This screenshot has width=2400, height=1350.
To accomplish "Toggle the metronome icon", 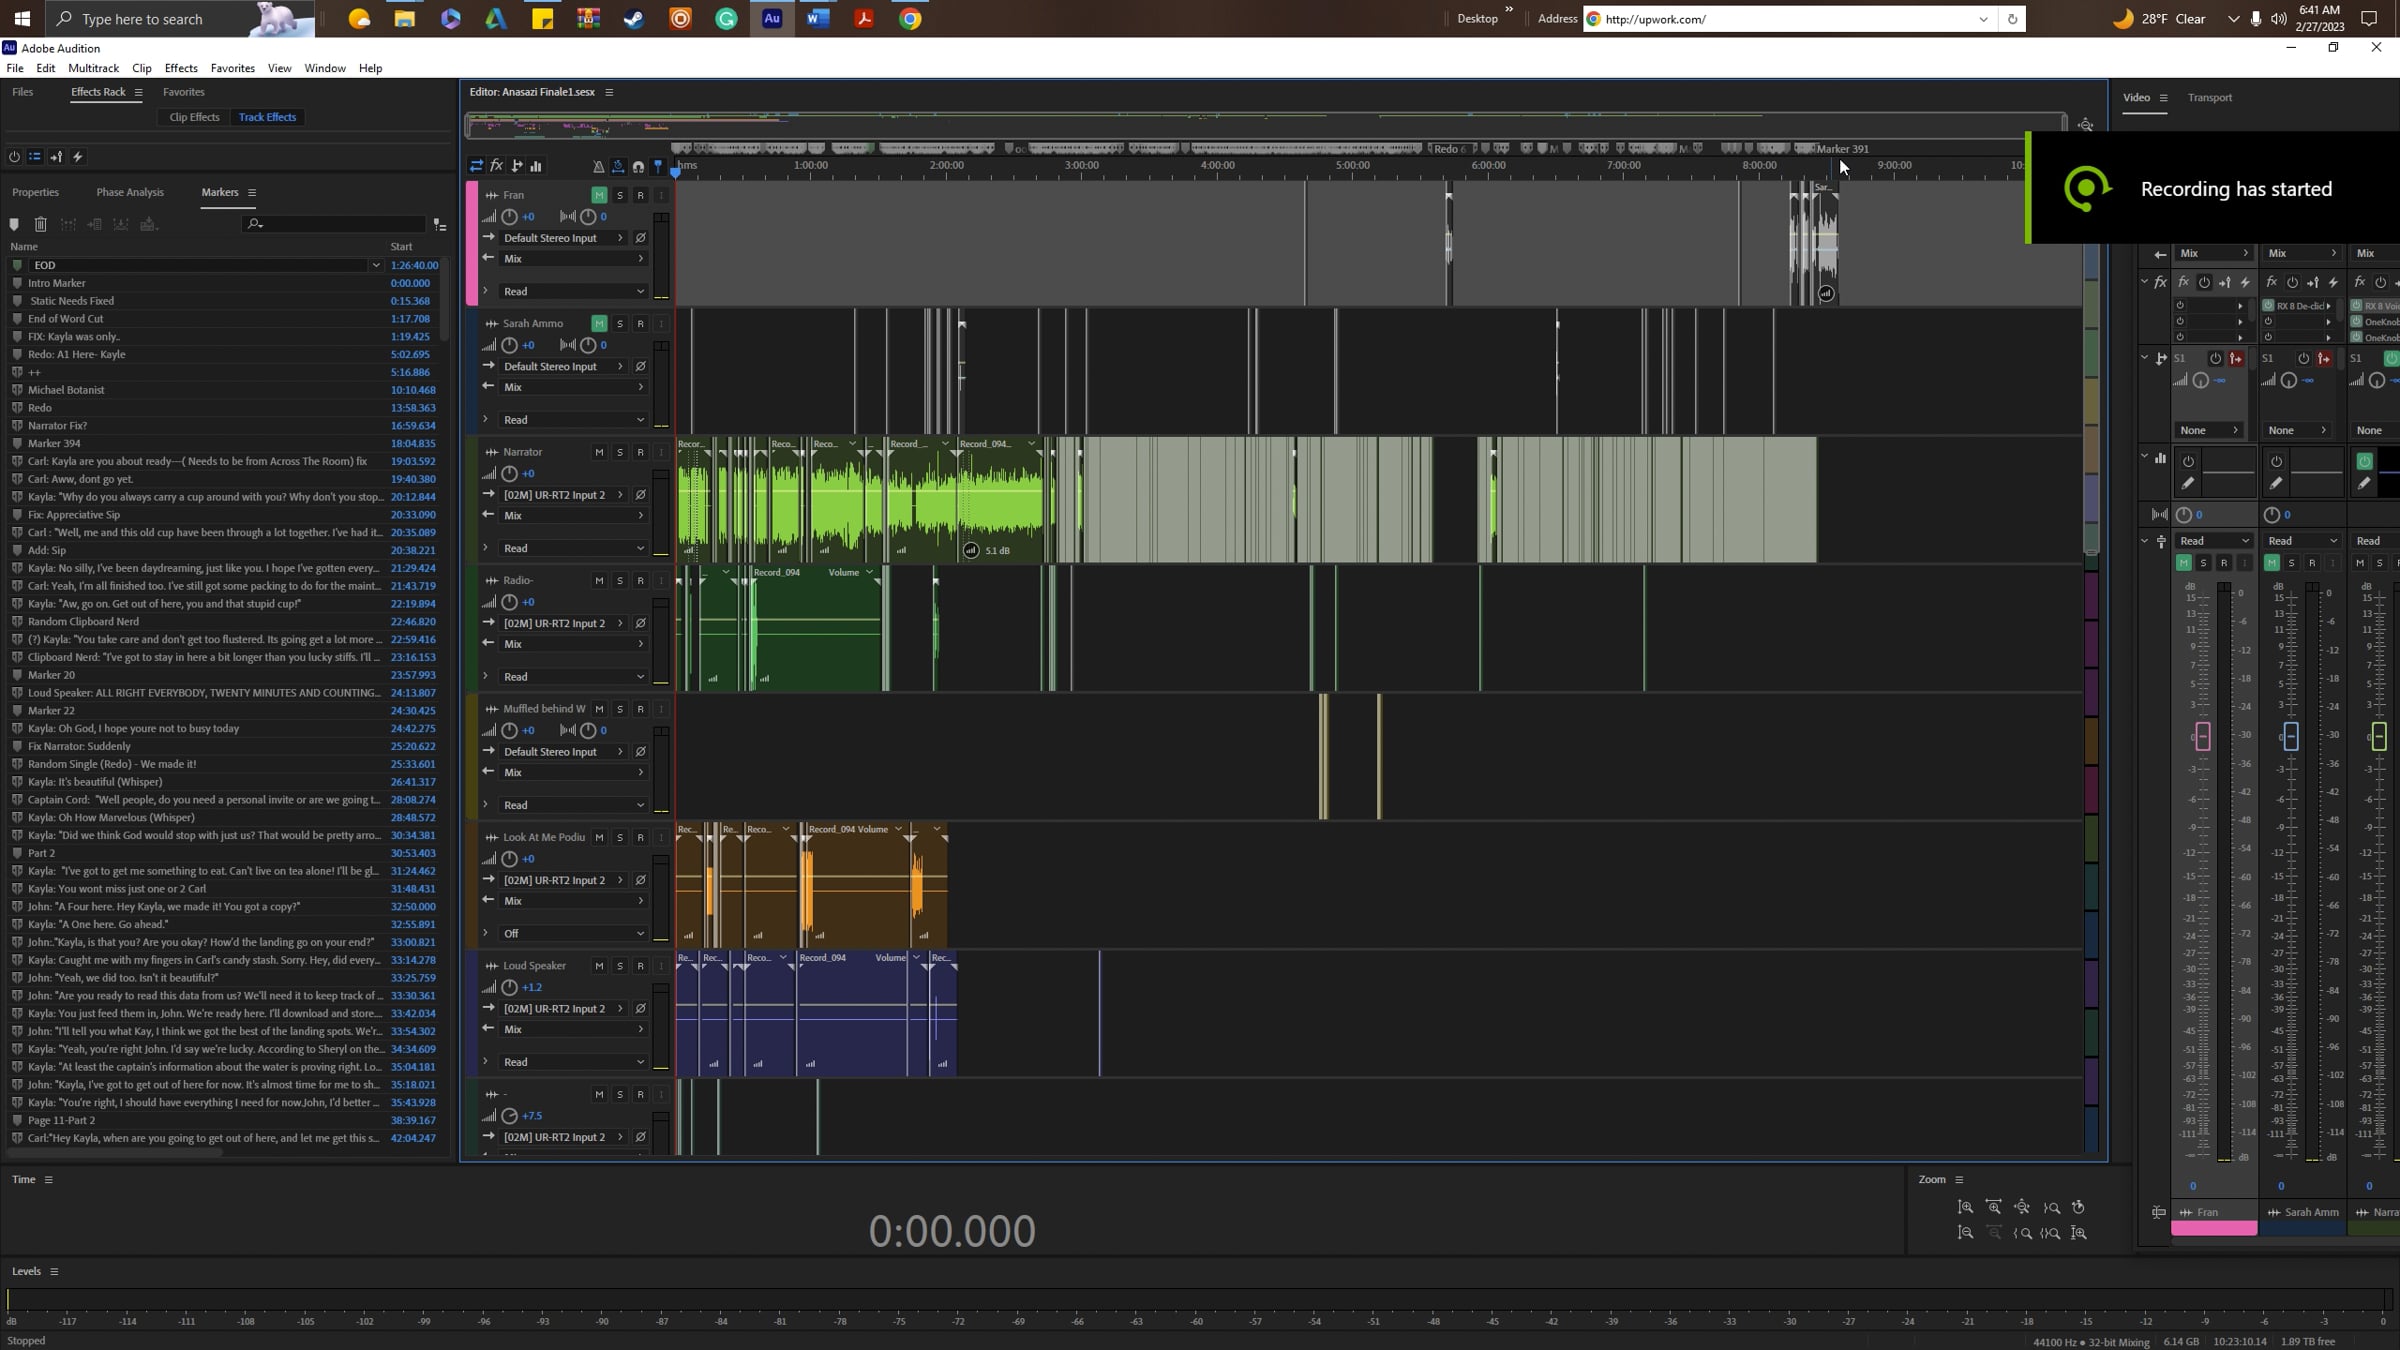I will point(598,166).
